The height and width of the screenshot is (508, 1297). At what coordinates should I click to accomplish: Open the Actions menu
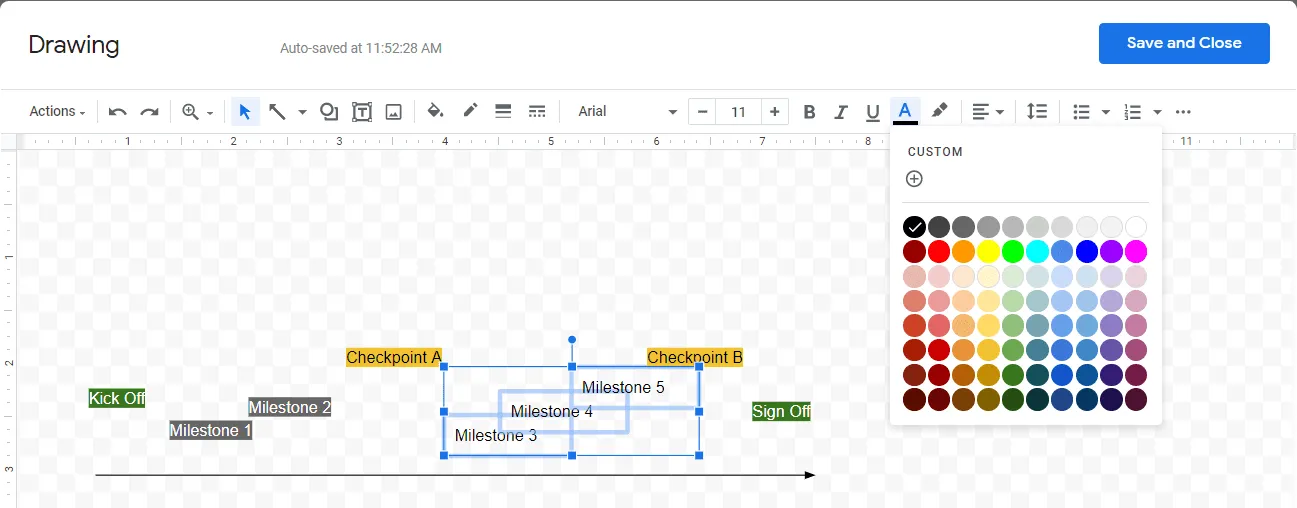pyautogui.click(x=57, y=111)
